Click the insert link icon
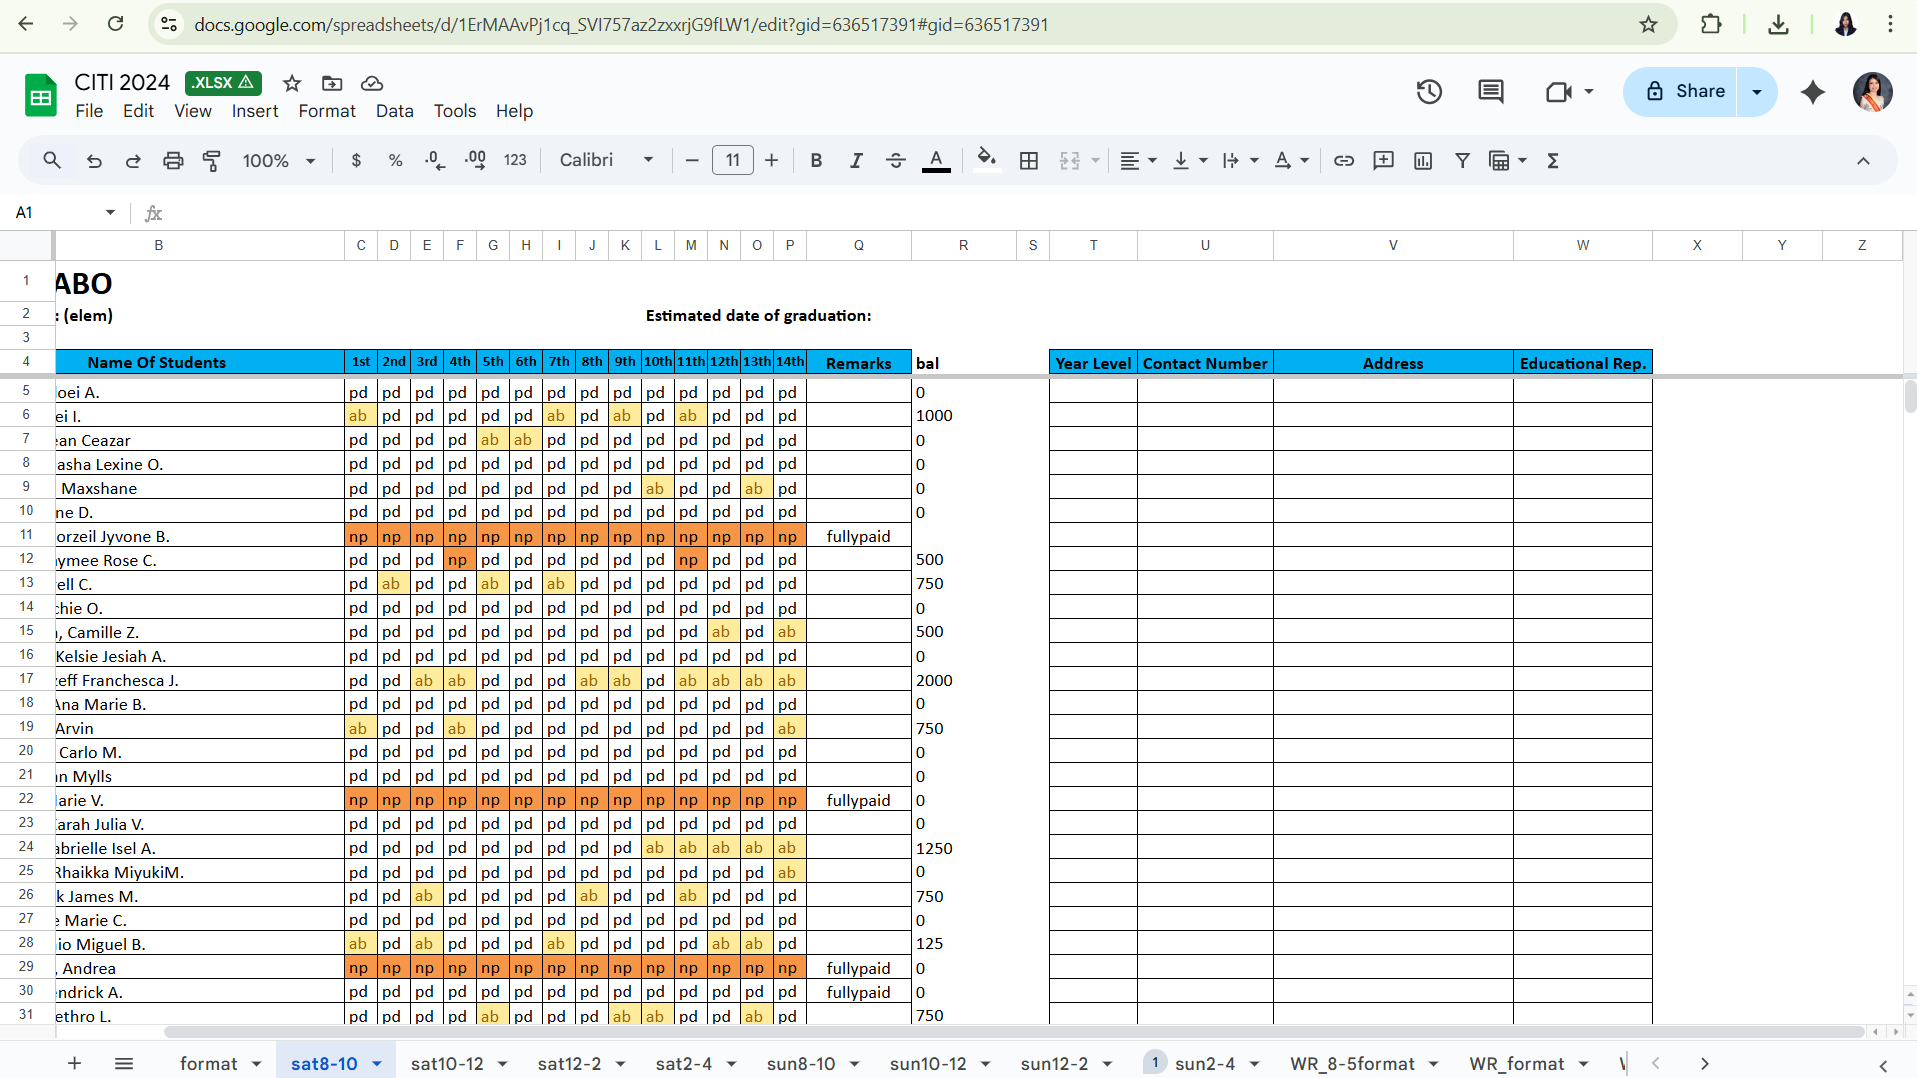The image size is (1917, 1078). coord(1343,161)
